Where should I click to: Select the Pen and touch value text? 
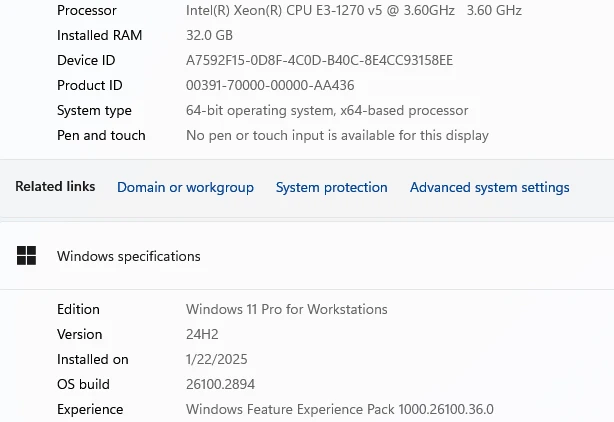click(337, 135)
